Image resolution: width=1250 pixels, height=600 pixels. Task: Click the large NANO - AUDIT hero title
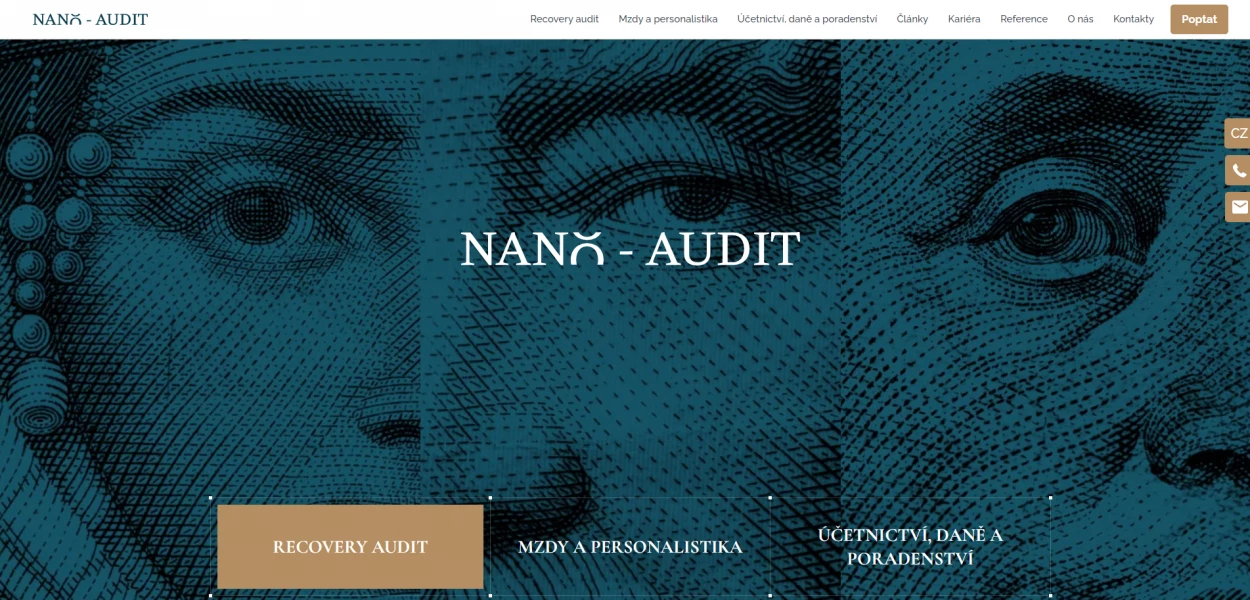click(x=630, y=249)
